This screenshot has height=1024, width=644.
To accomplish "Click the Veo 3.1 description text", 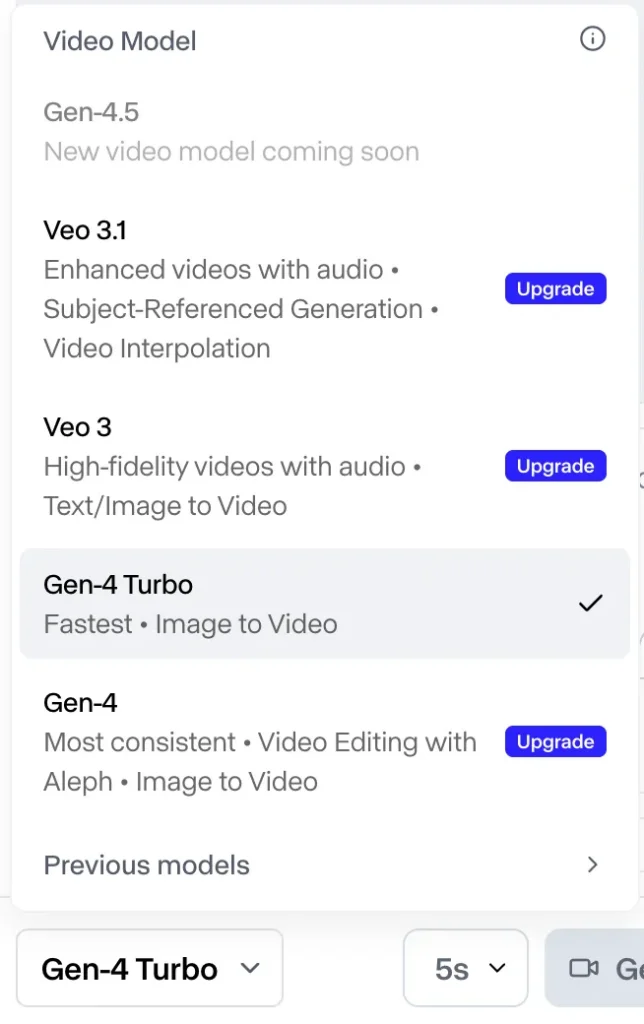I will 242,309.
